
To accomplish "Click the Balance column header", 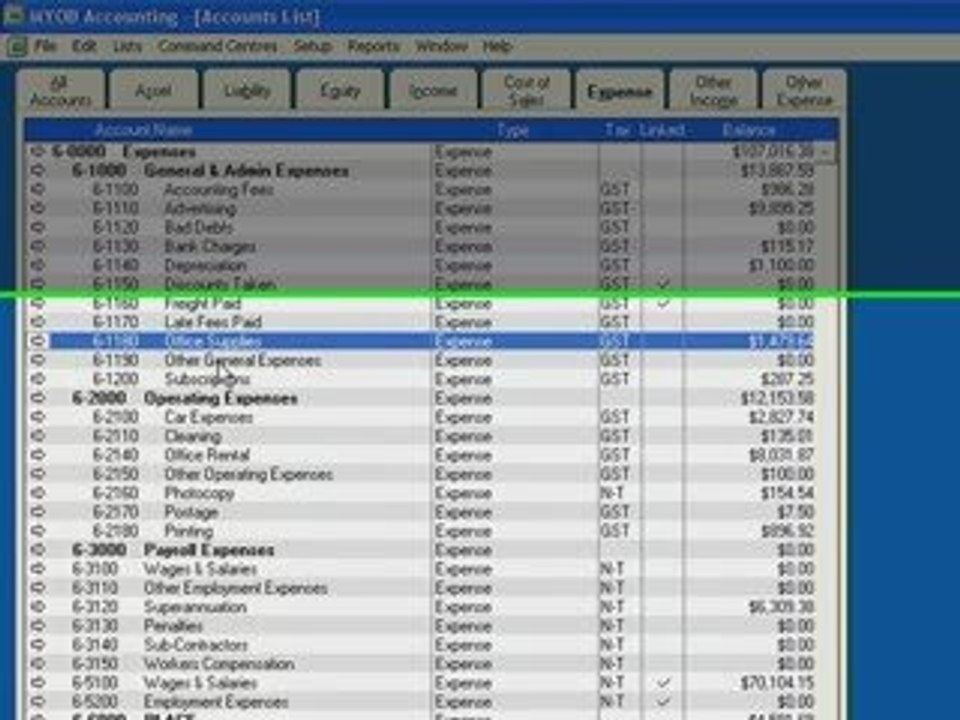I will point(748,130).
